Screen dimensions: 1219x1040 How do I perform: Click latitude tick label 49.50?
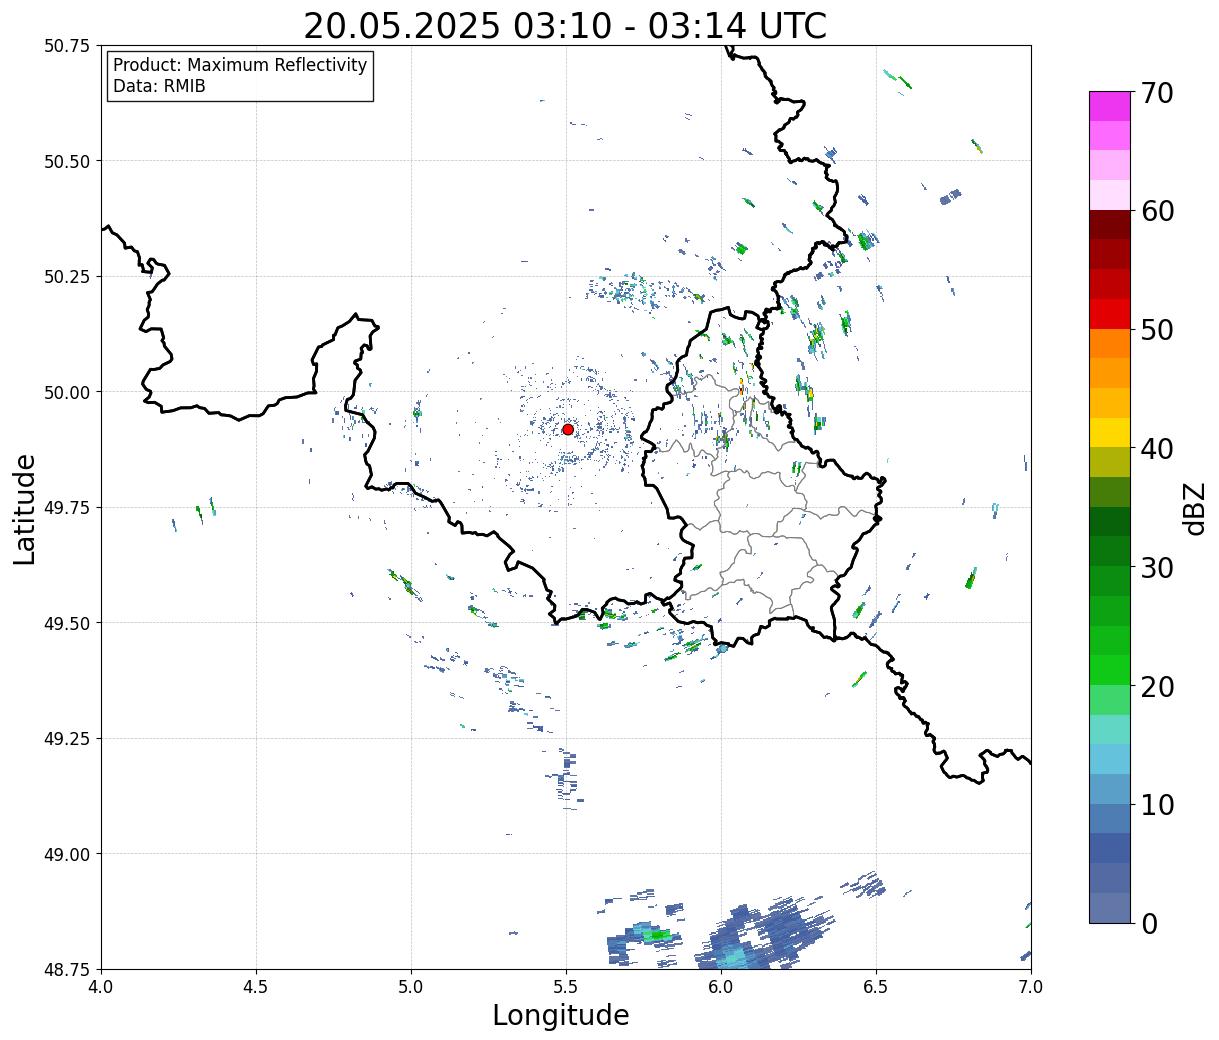pyautogui.click(x=67, y=623)
